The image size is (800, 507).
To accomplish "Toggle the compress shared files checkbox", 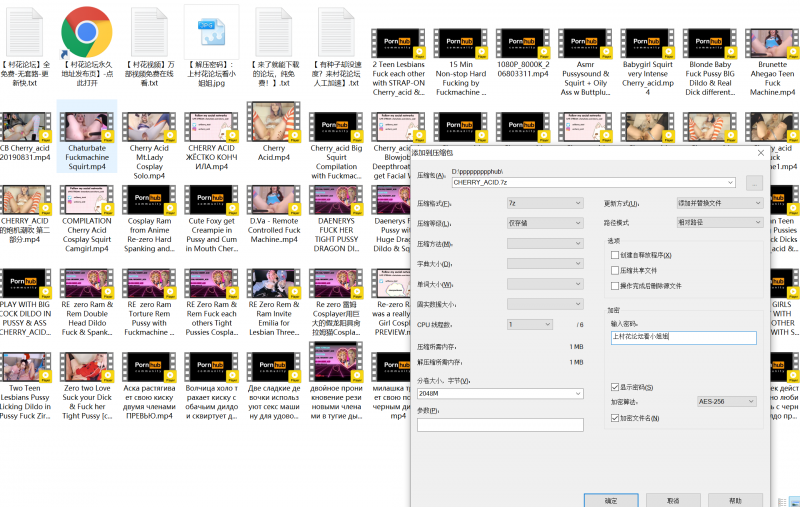I will (x=614, y=270).
